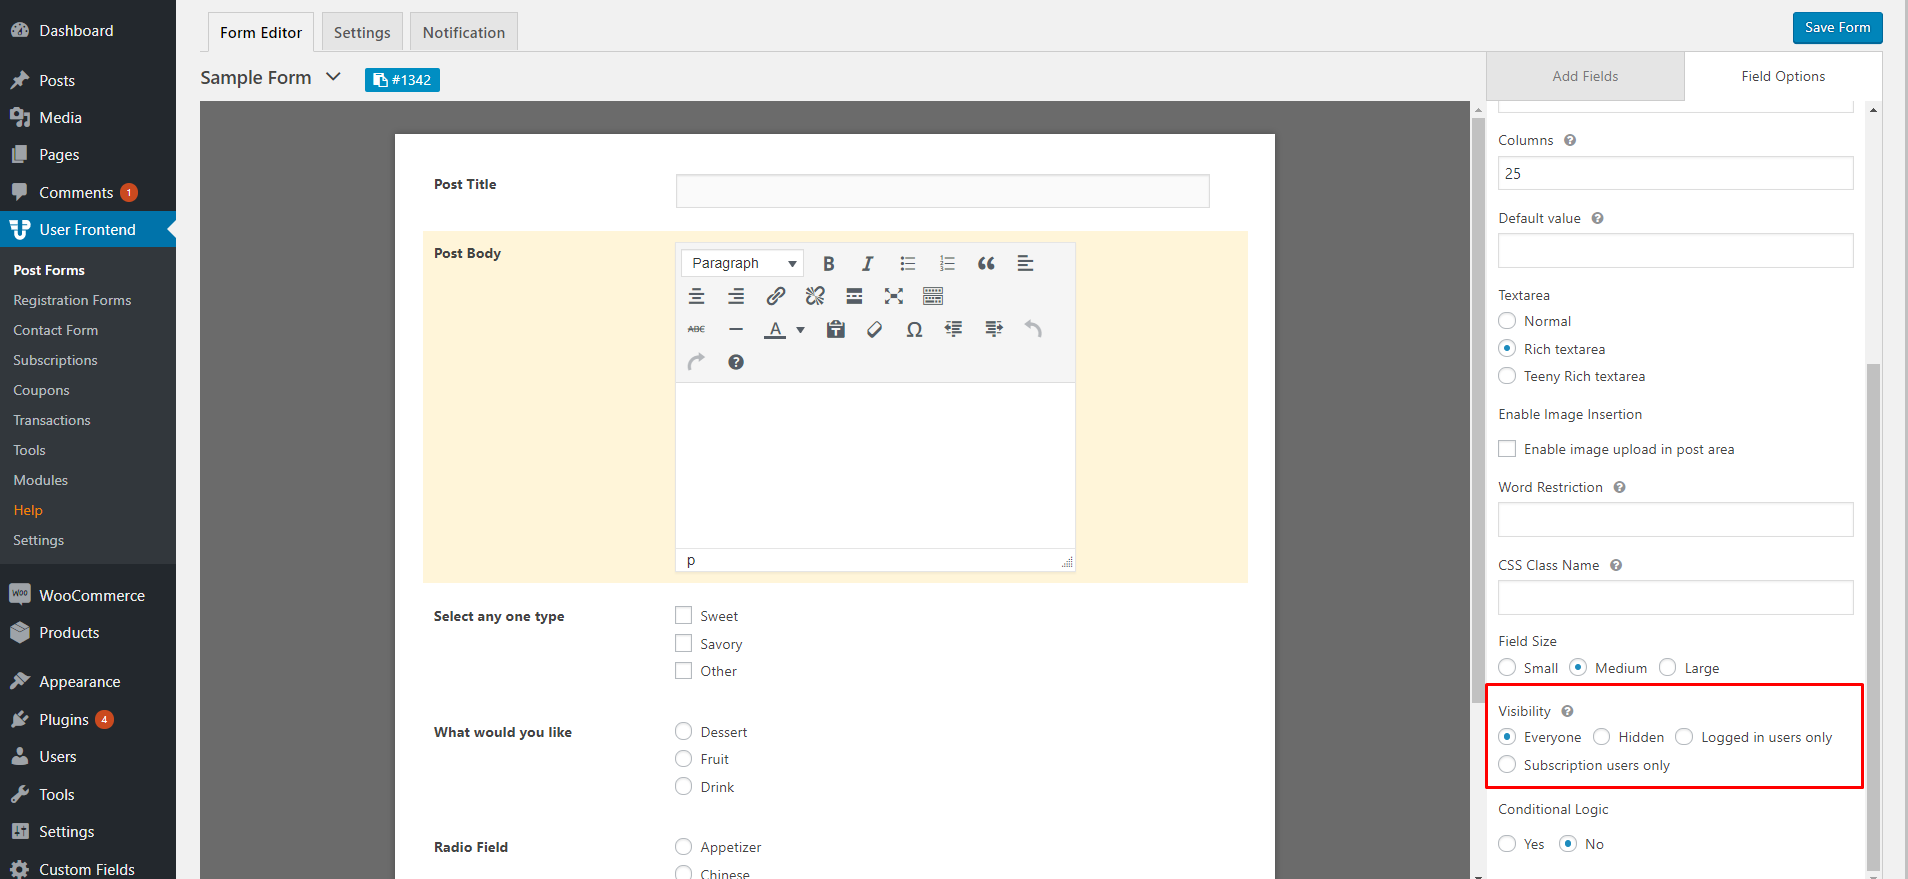Select Normal textarea option
This screenshot has height=879, width=1908.
pyautogui.click(x=1507, y=321)
